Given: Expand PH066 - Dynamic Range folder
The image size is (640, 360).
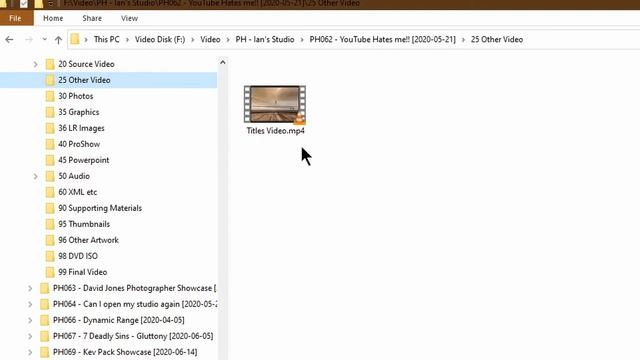Looking at the screenshot, I should [x=30, y=320].
